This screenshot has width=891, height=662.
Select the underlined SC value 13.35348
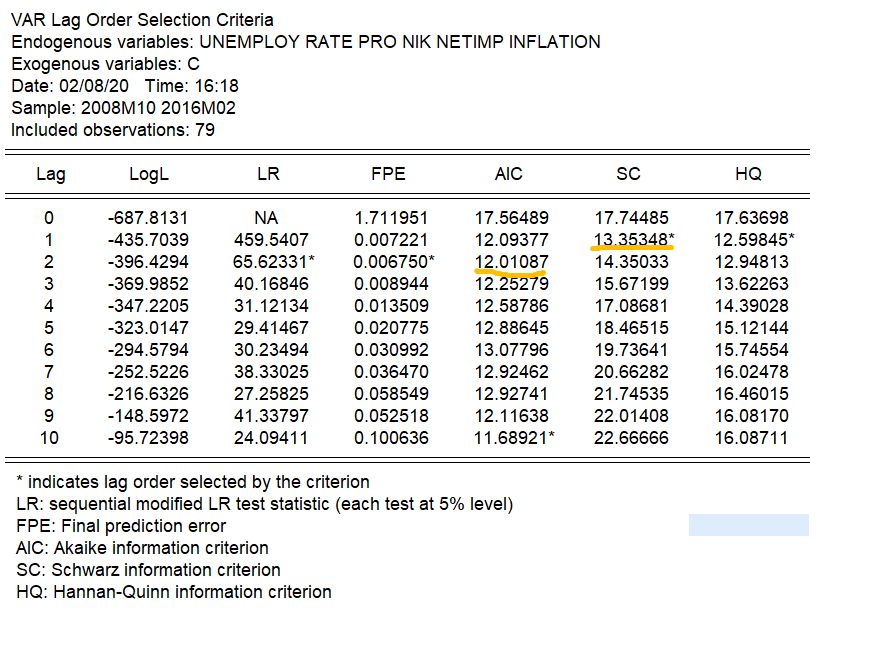click(631, 239)
